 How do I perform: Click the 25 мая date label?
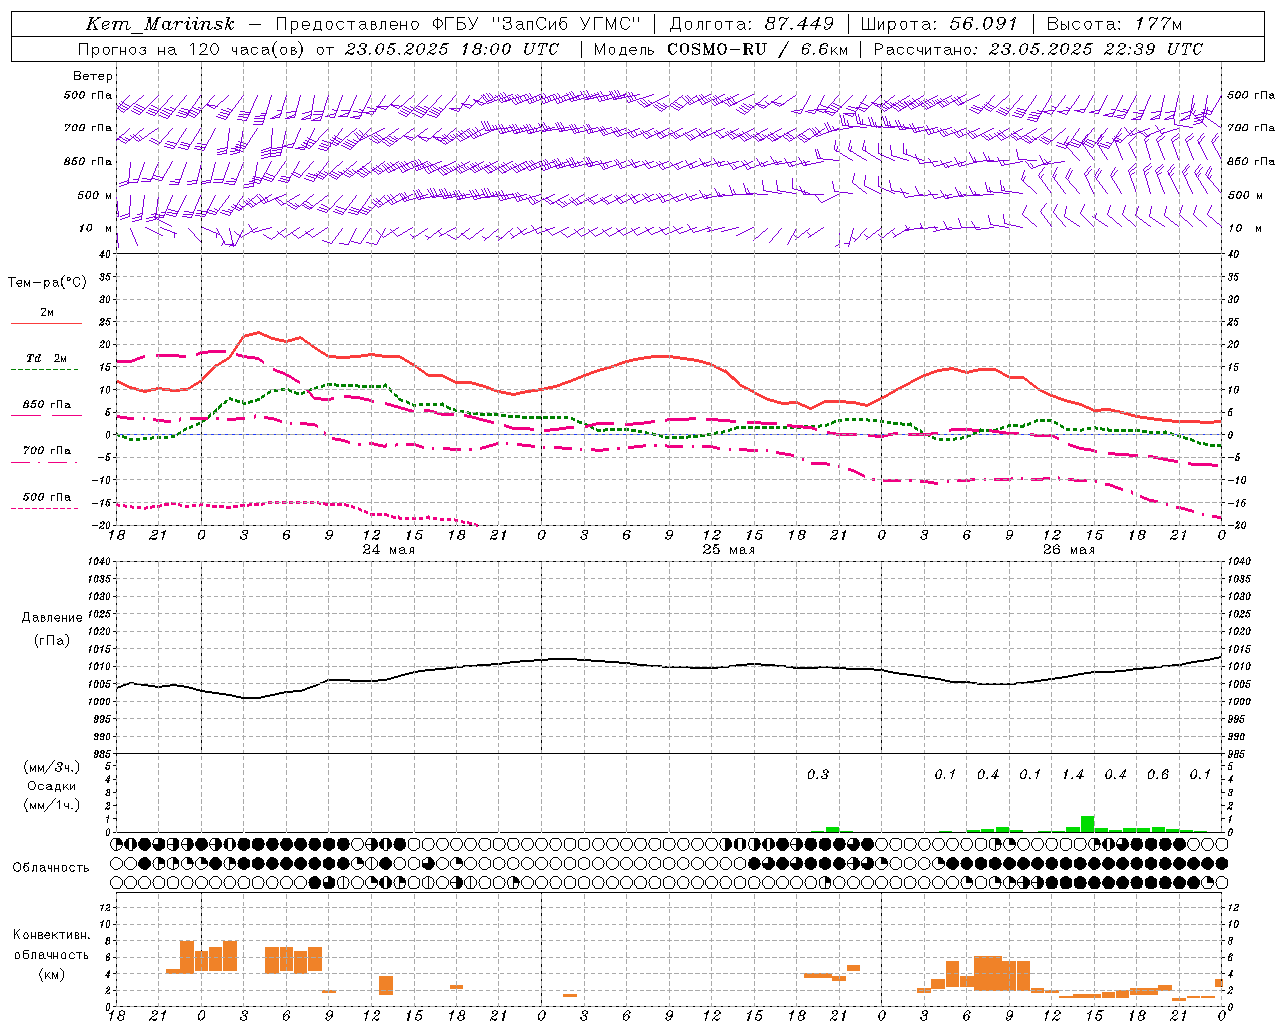tap(728, 550)
